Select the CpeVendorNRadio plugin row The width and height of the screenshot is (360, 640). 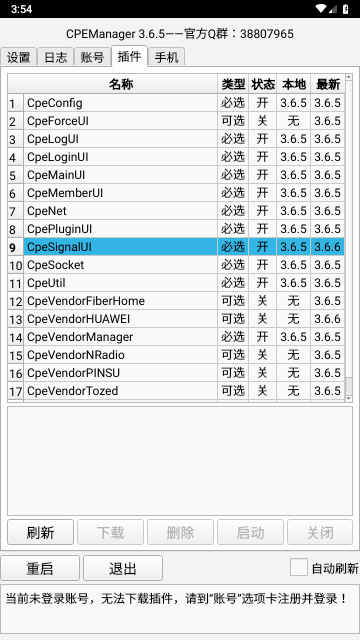176,355
